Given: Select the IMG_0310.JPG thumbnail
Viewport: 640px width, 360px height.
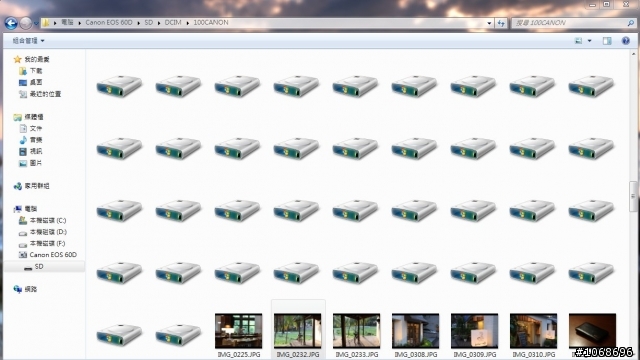Looking at the screenshot, I should [x=533, y=331].
